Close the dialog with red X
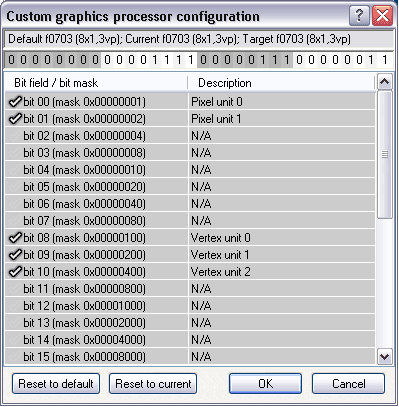This screenshot has width=399, height=407. click(x=382, y=15)
